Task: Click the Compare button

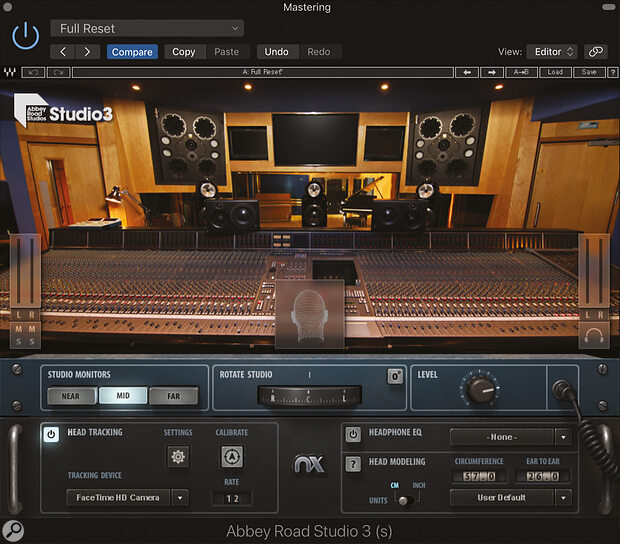Action: (x=132, y=52)
